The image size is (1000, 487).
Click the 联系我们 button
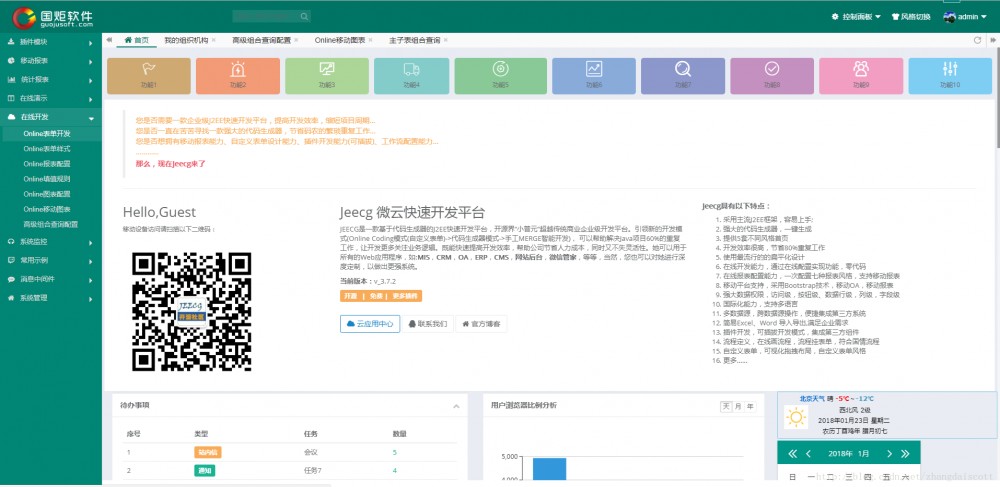coord(428,324)
